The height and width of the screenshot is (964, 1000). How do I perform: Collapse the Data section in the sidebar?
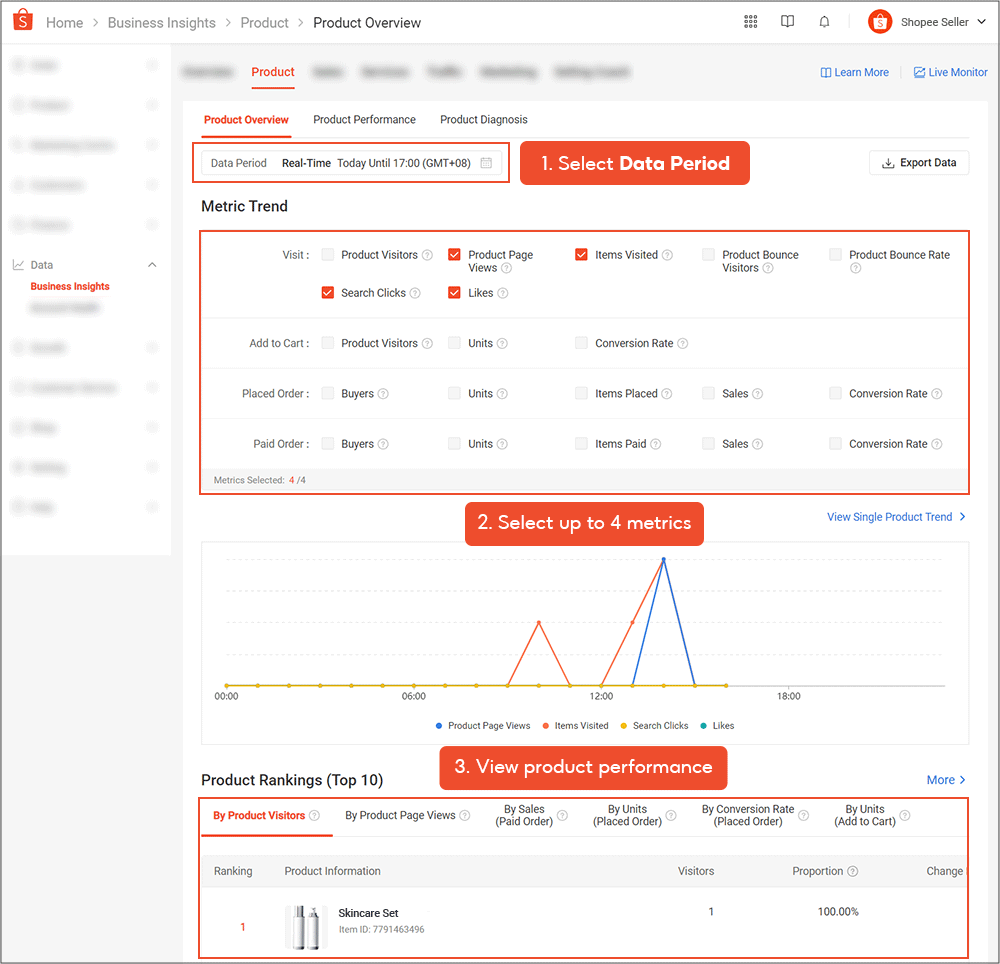coord(152,264)
